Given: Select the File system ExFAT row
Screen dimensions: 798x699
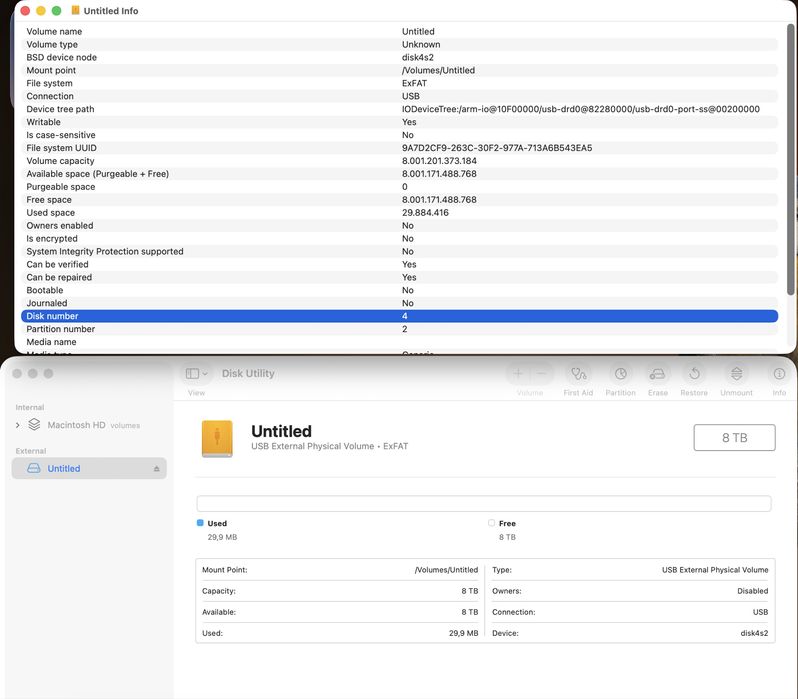Looking at the screenshot, I should click(400, 83).
